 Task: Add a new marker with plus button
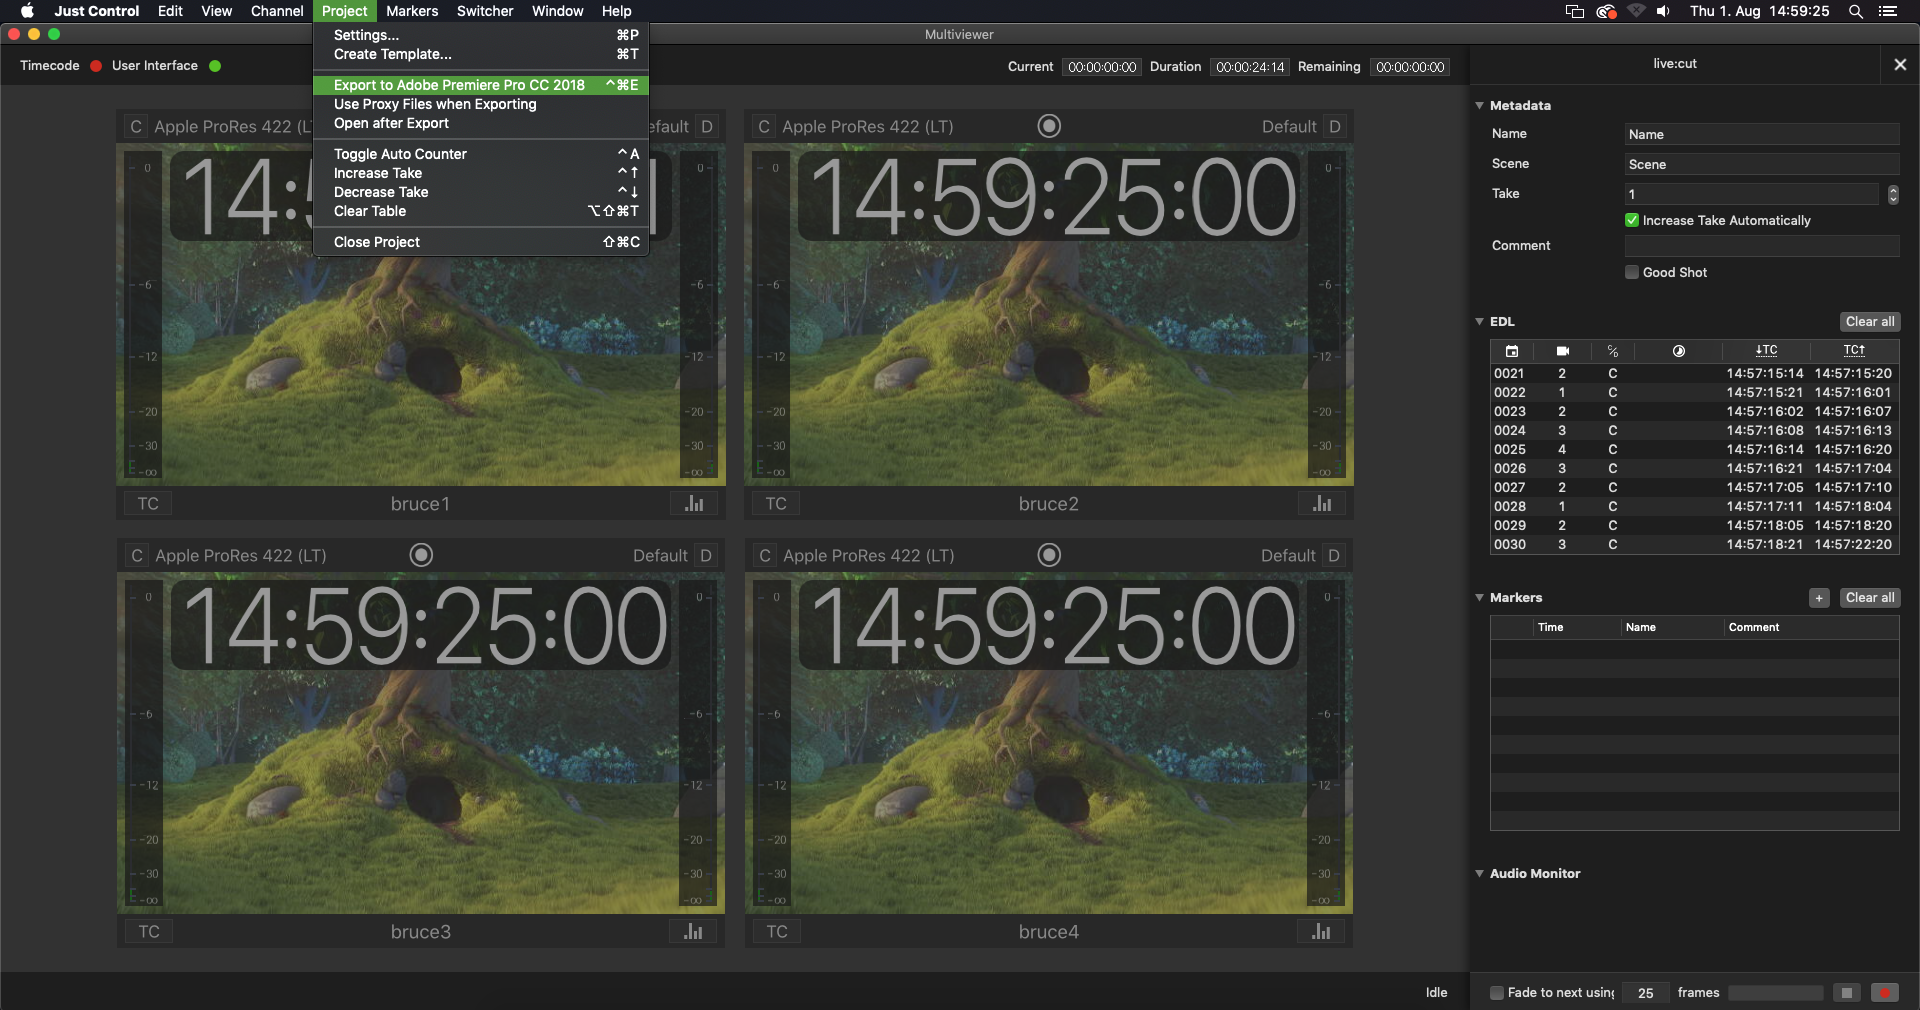1819,598
